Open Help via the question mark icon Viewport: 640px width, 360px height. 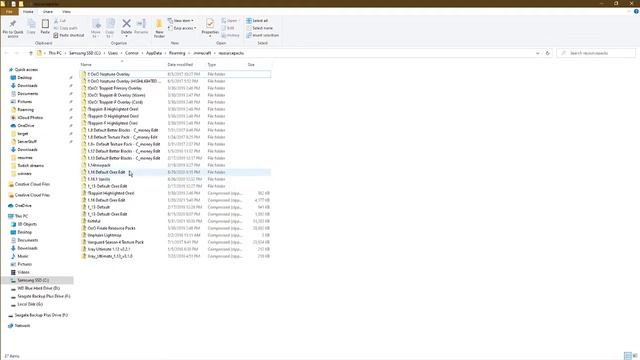click(x=636, y=11)
